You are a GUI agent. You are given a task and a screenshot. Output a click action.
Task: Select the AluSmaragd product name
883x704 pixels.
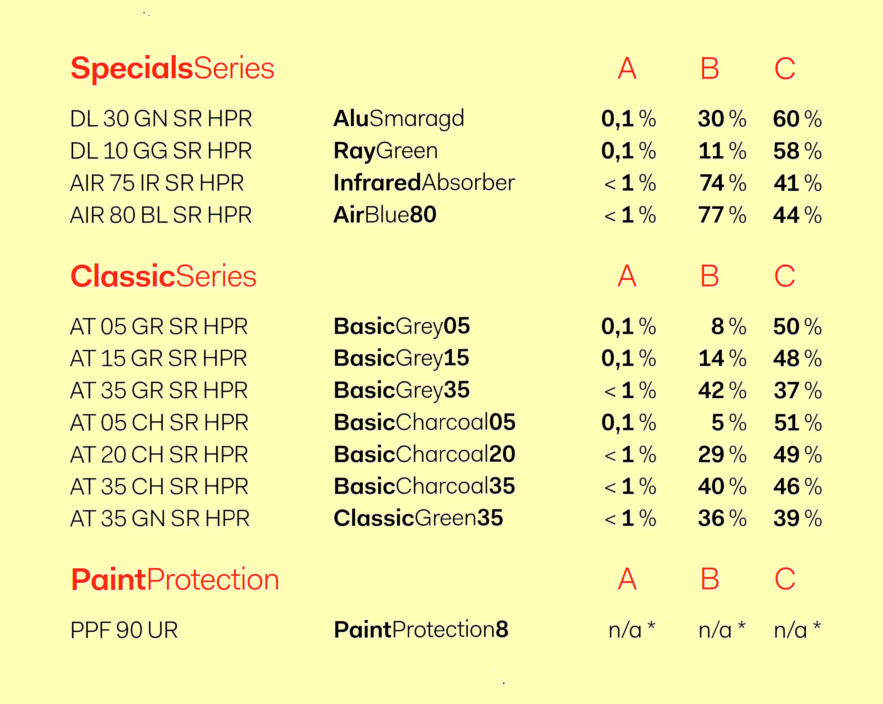[399, 119]
